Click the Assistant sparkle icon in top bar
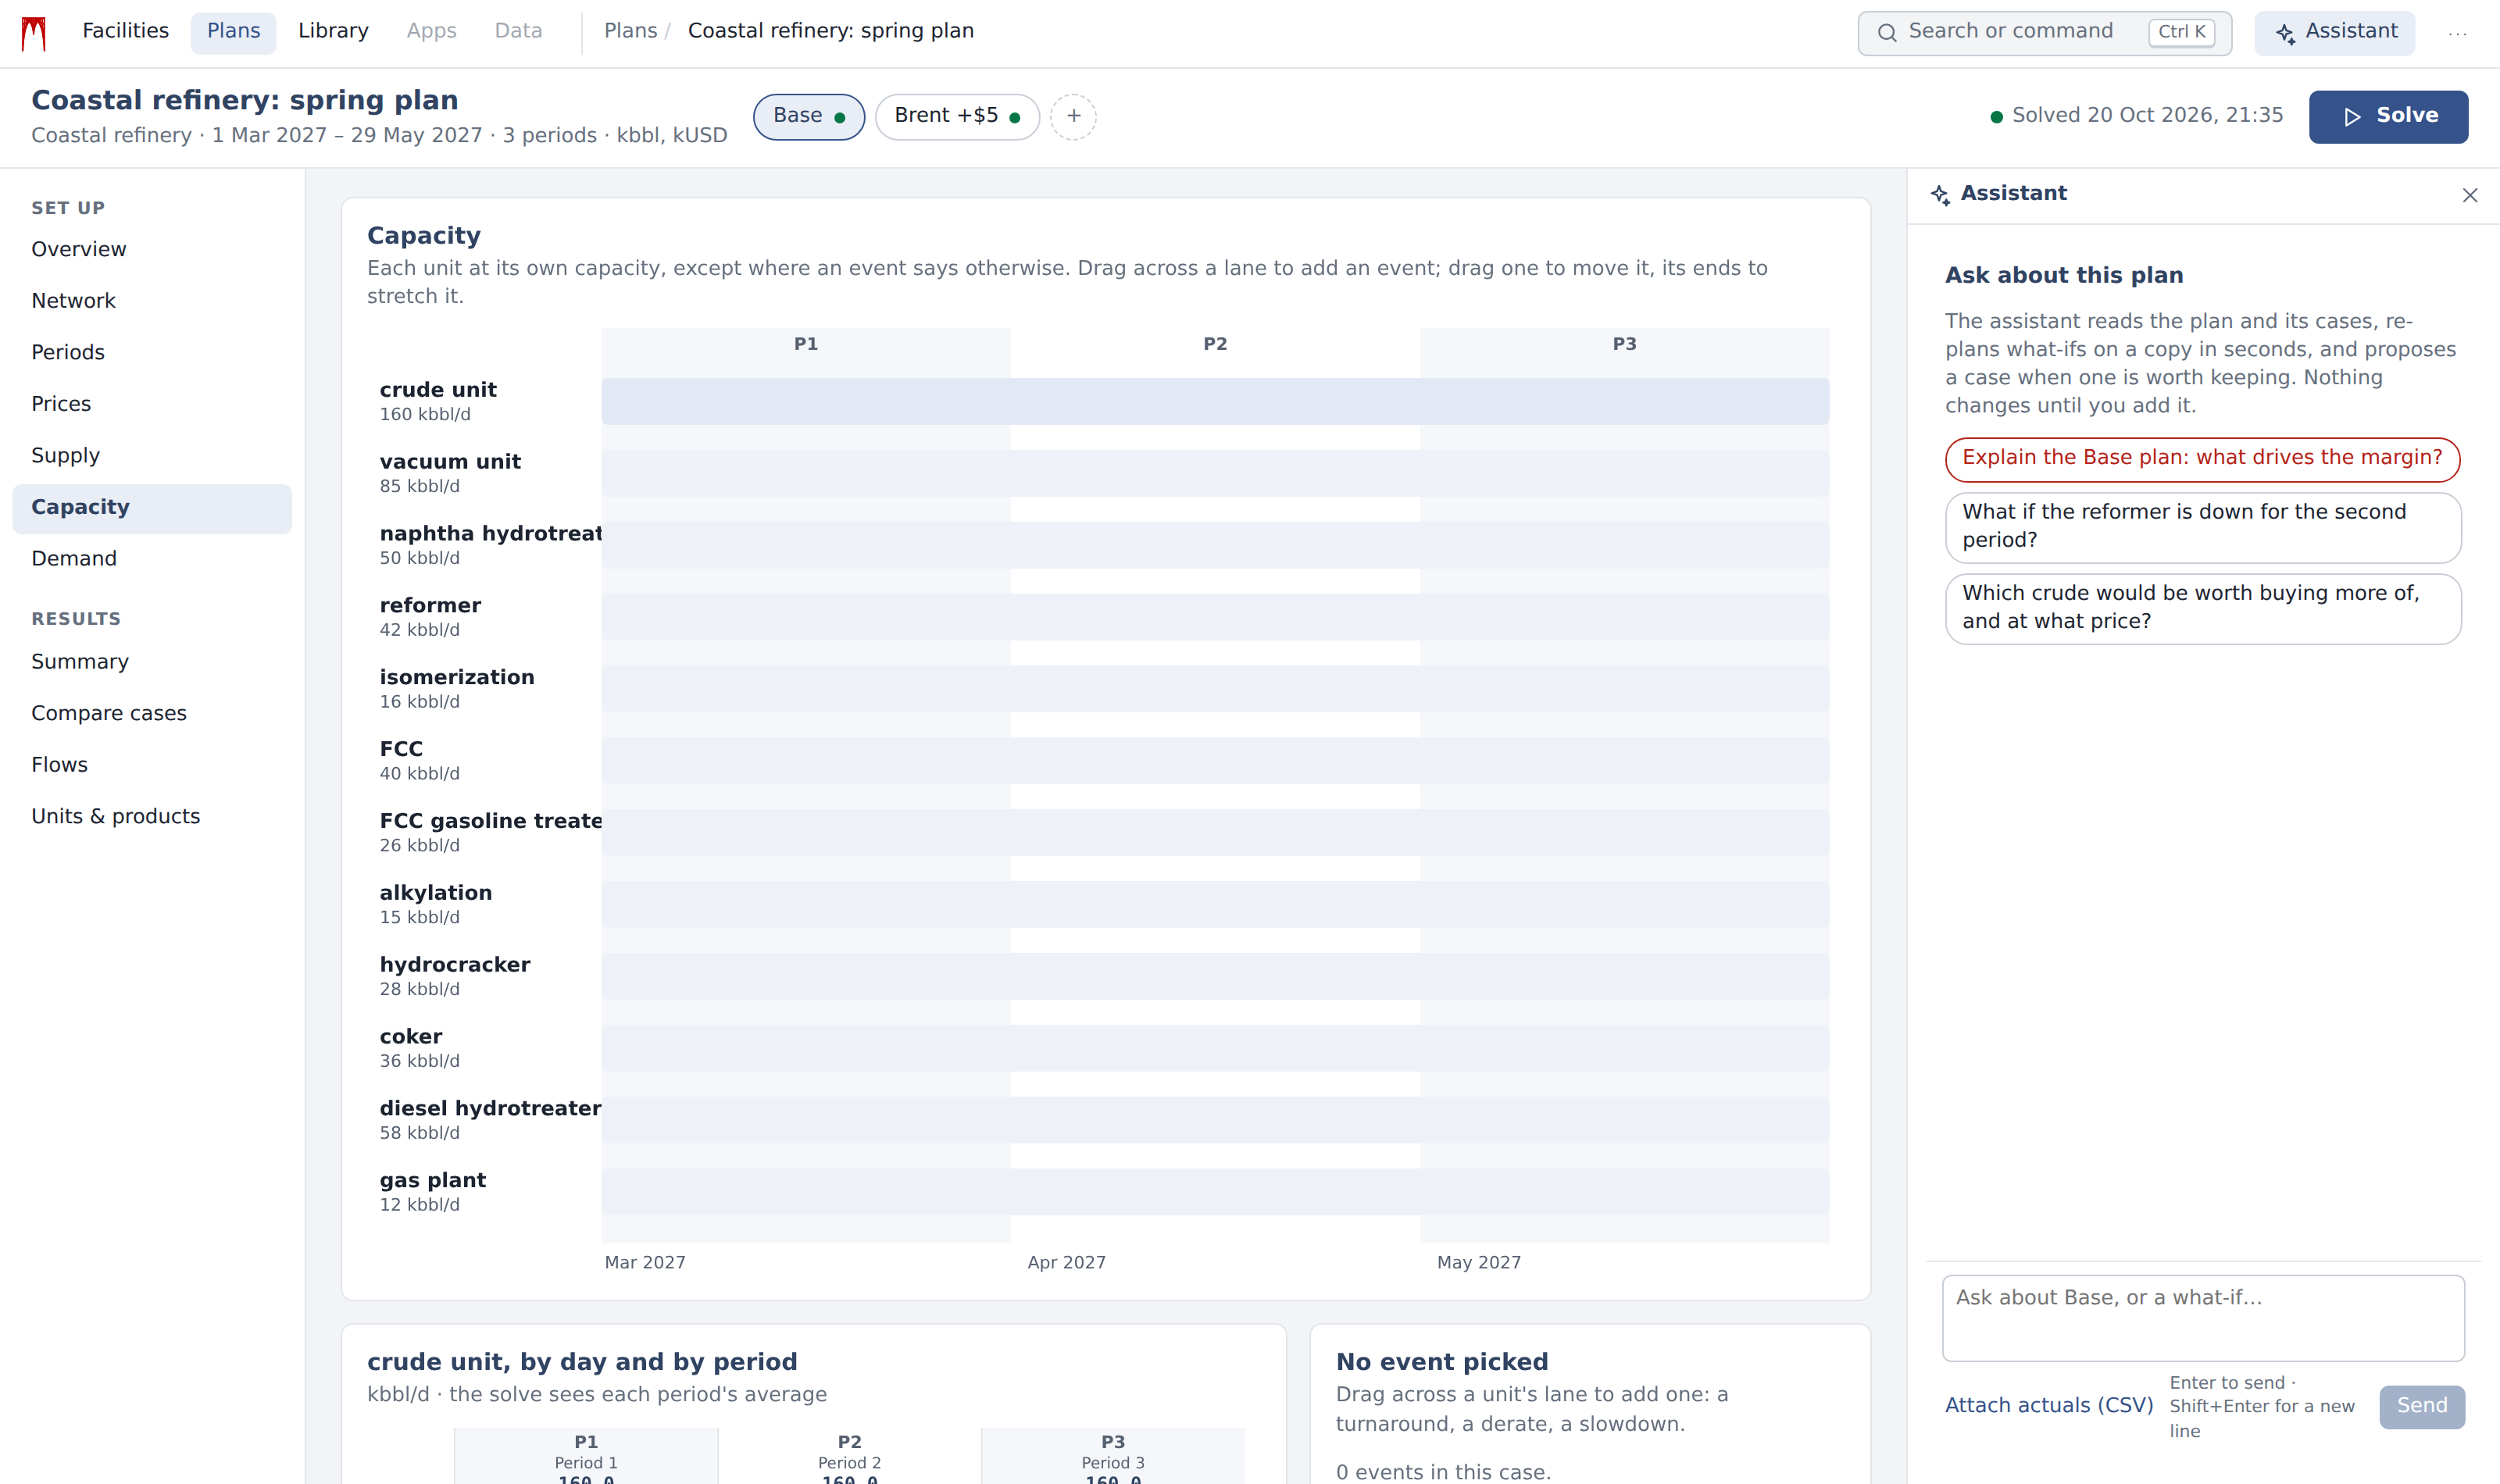Image resolution: width=2500 pixels, height=1484 pixels. (x=2285, y=33)
